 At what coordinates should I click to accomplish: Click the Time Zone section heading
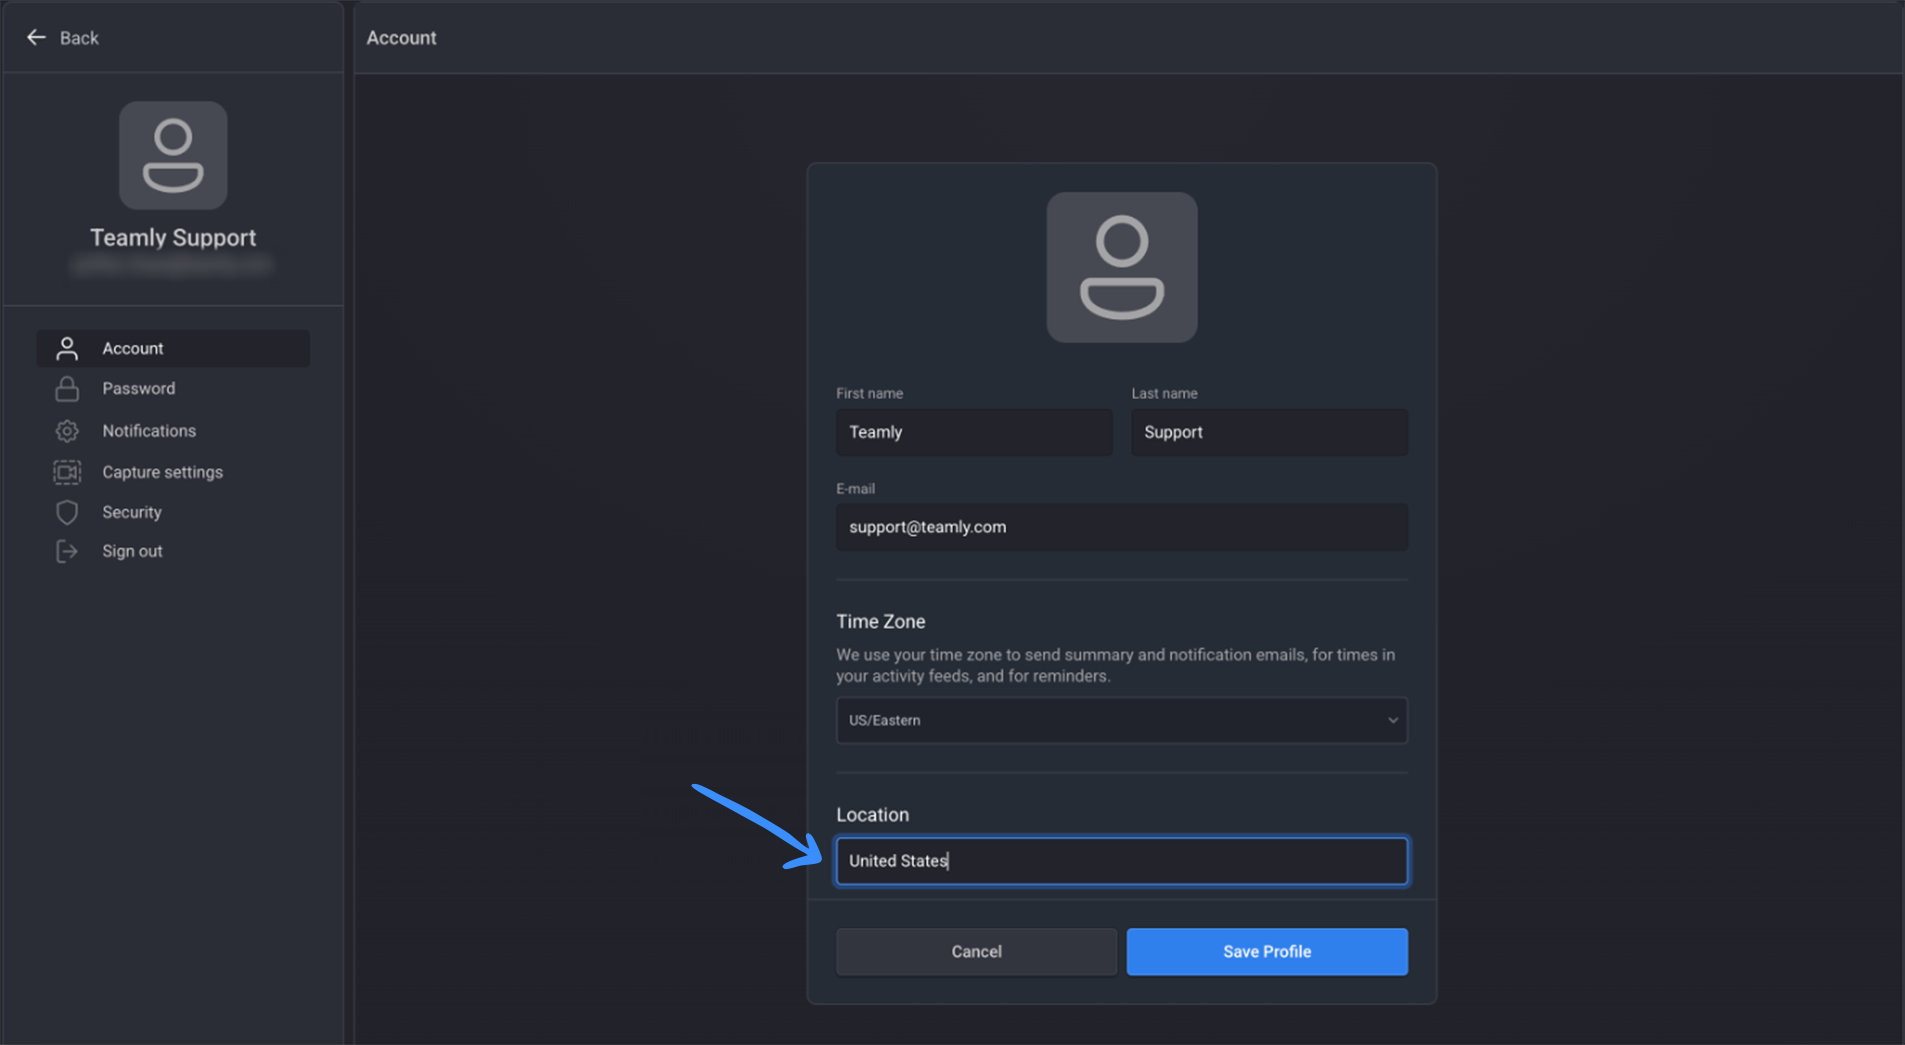881,621
